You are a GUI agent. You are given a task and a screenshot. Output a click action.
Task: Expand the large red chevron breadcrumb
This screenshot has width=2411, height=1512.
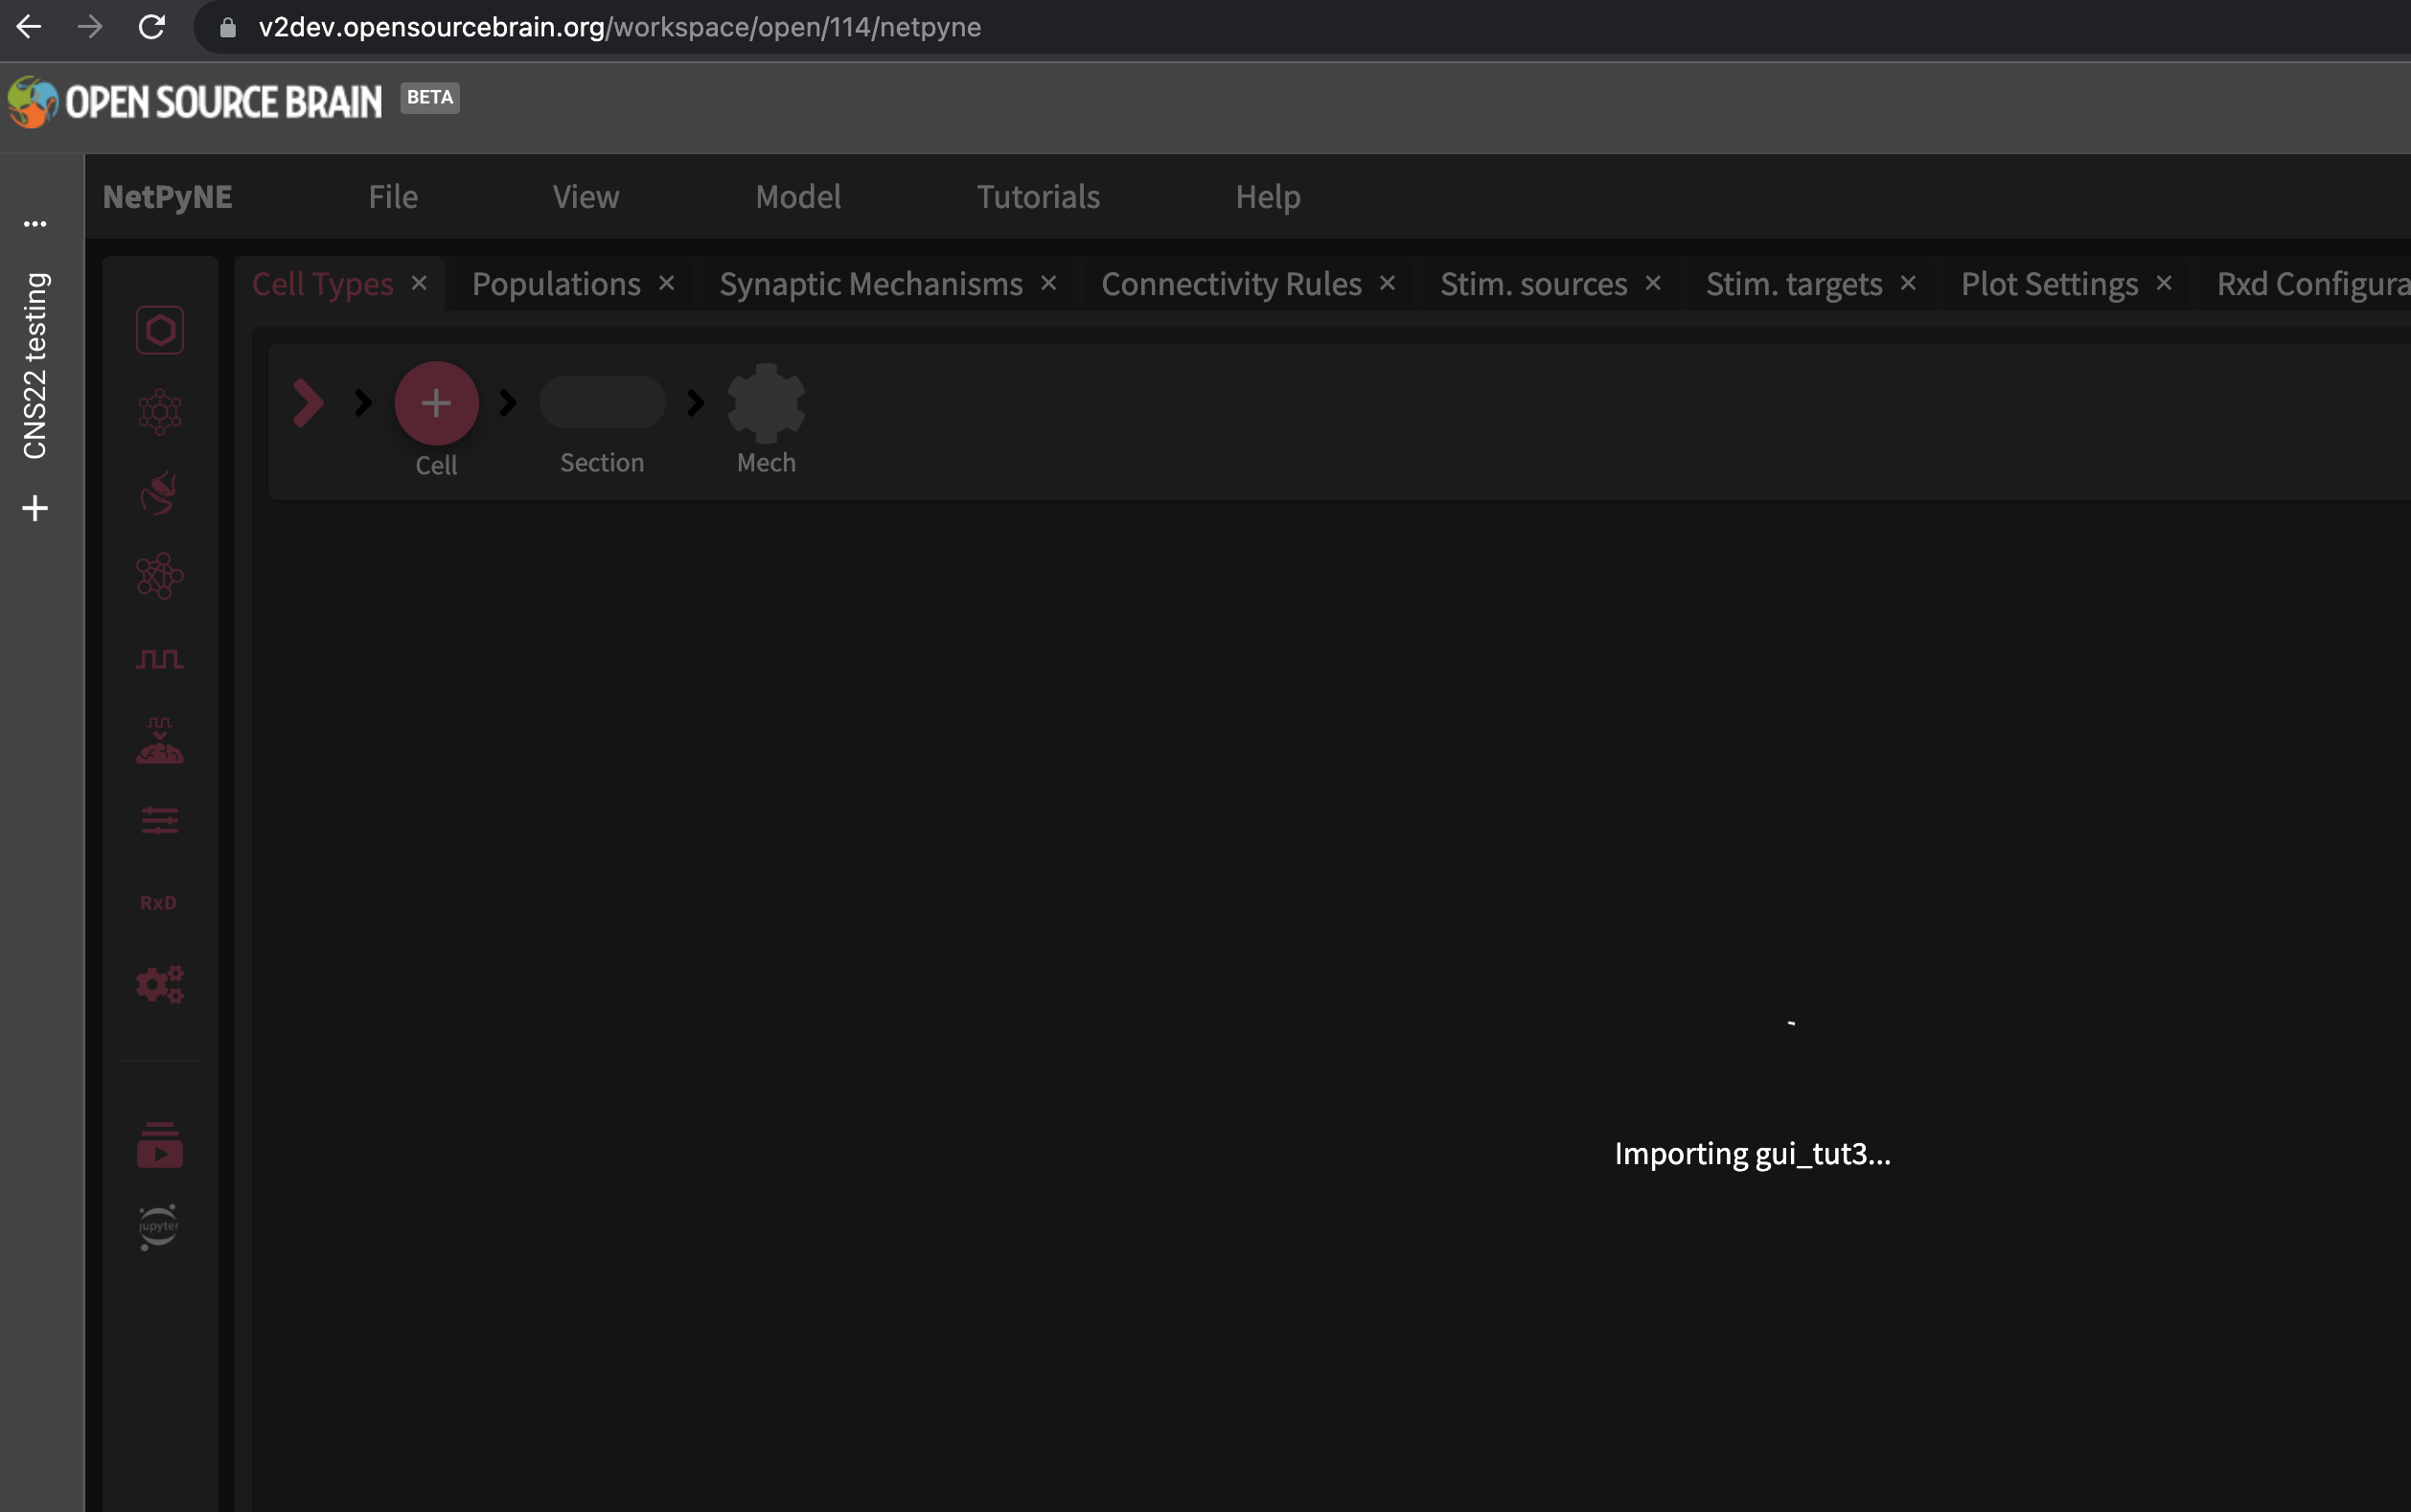308,403
